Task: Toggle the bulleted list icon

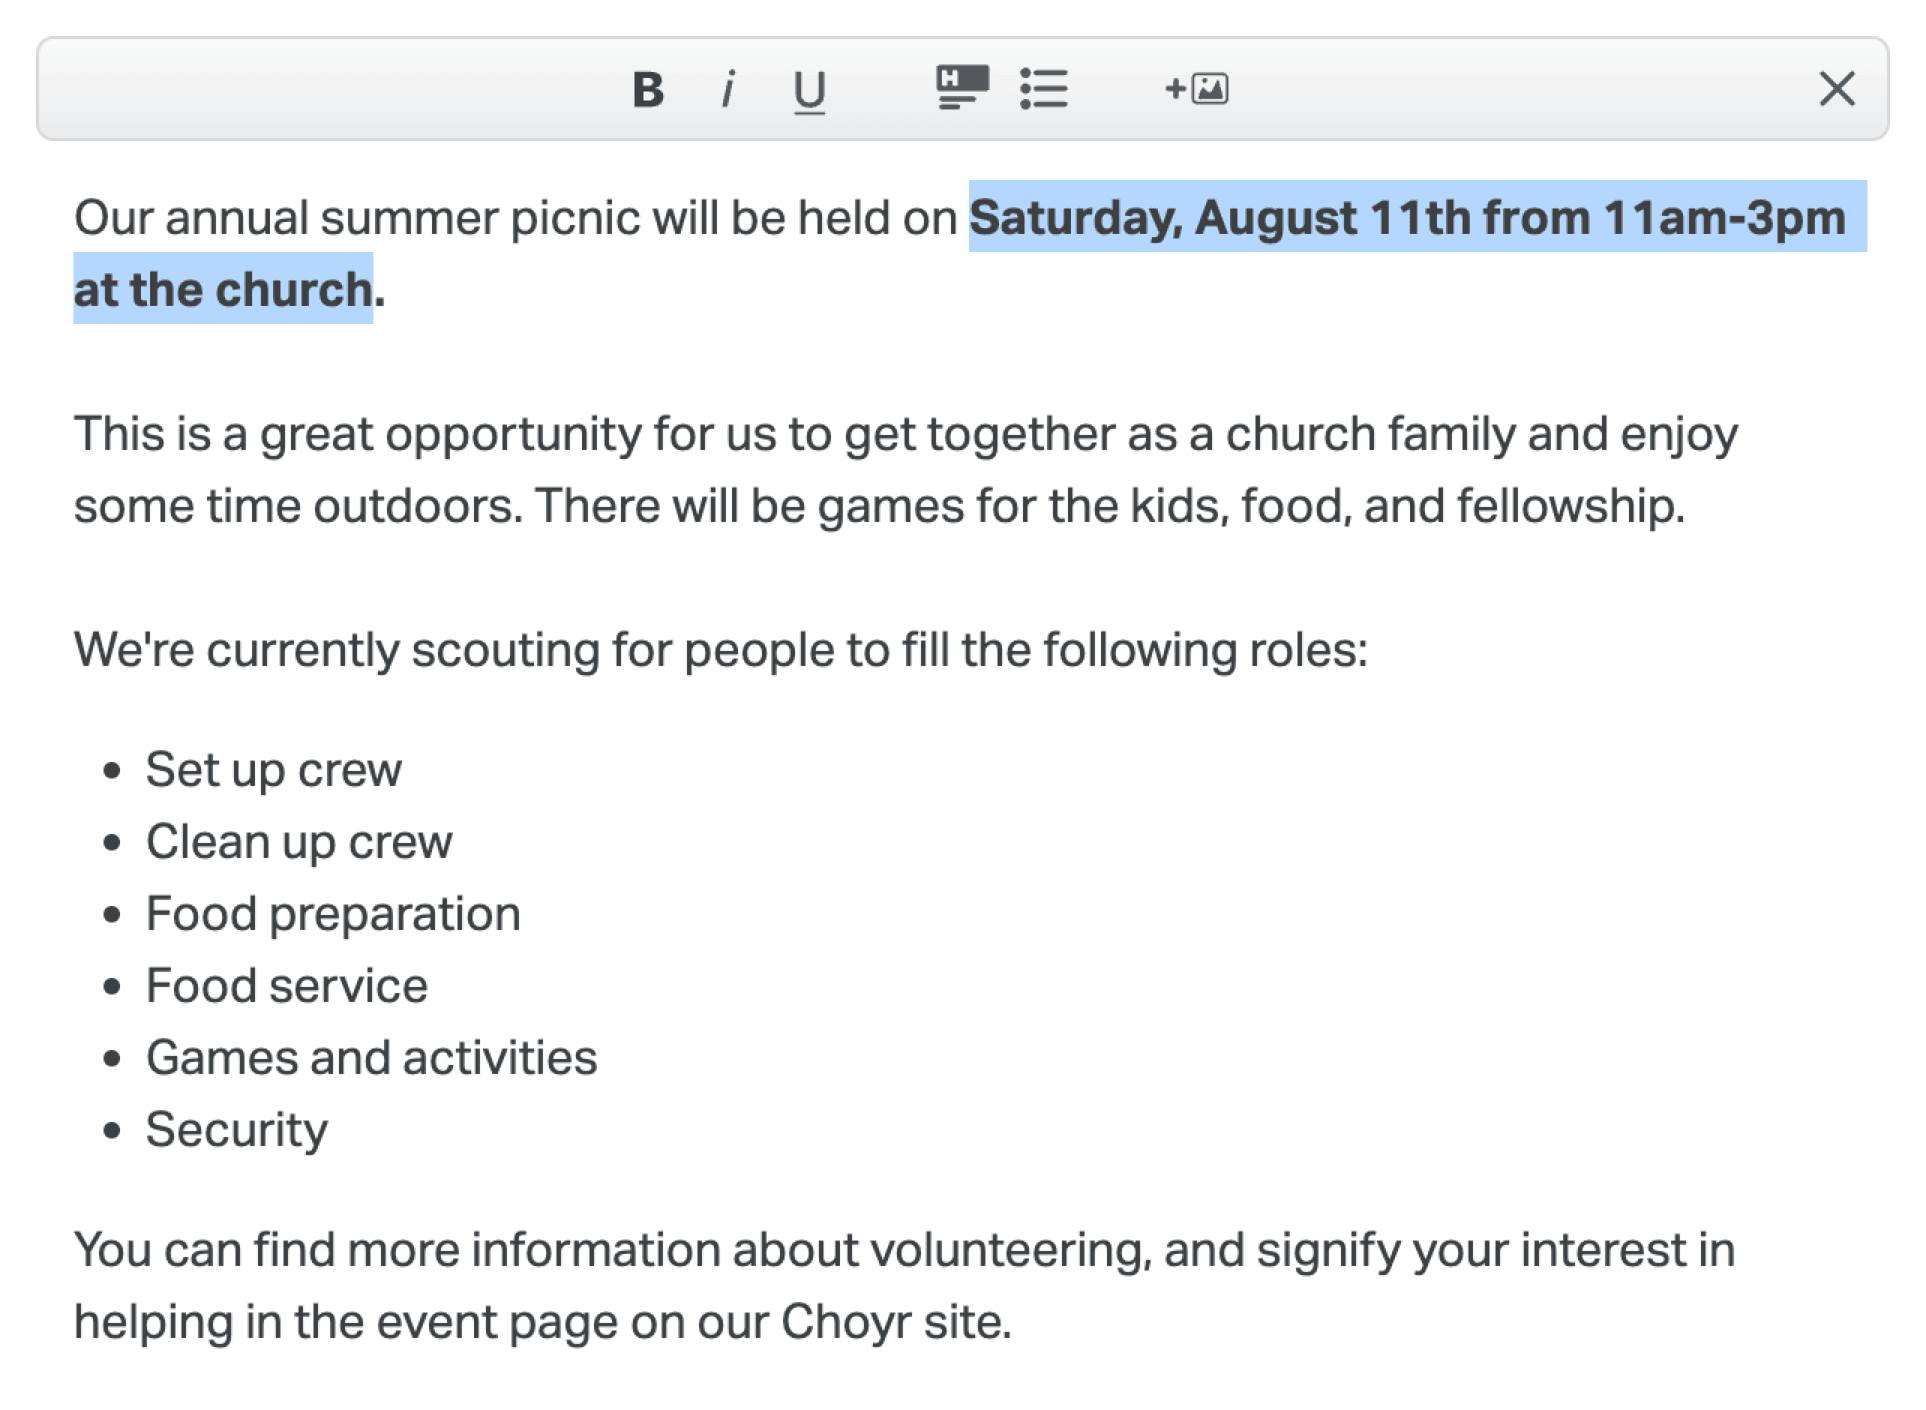Action: (1044, 89)
